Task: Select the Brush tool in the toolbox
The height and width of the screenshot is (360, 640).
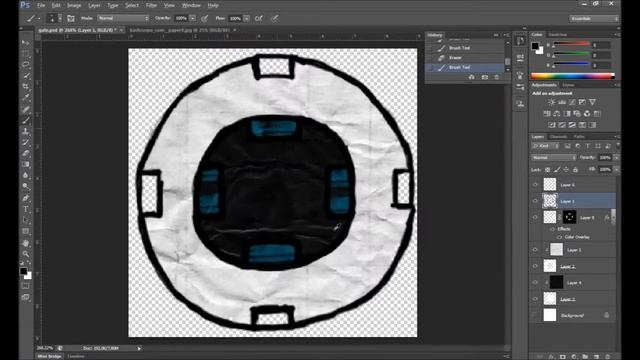Action: (x=26, y=120)
